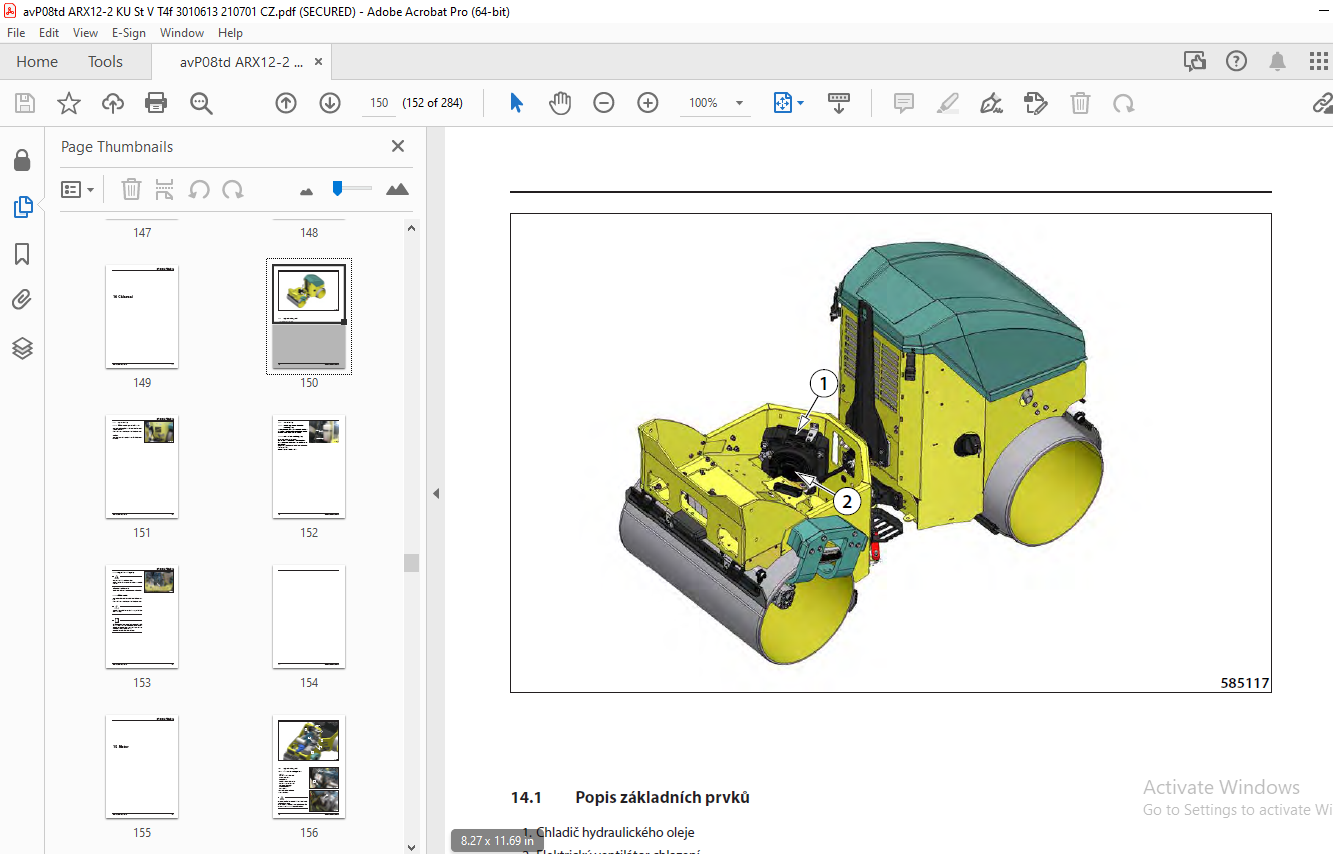Viewport: 1333px width, 854px height.
Task: Click the stamp/edit tool icon
Action: pyautogui.click(x=1036, y=103)
